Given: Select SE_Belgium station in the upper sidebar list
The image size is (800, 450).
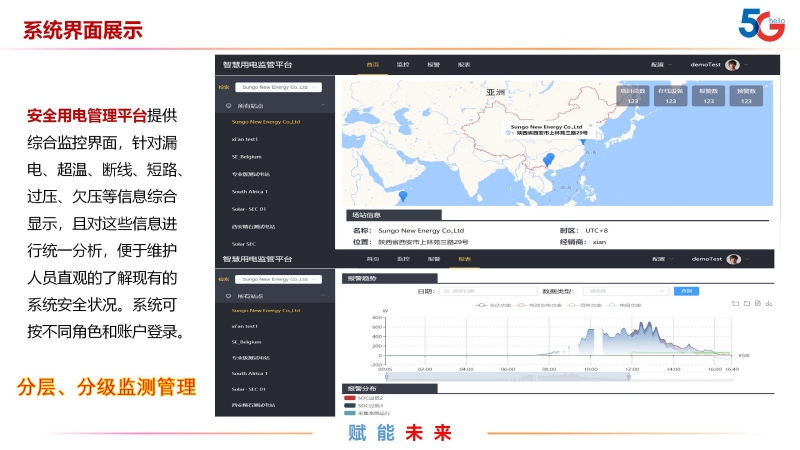Looking at the screenshot, I should (247, 156).
